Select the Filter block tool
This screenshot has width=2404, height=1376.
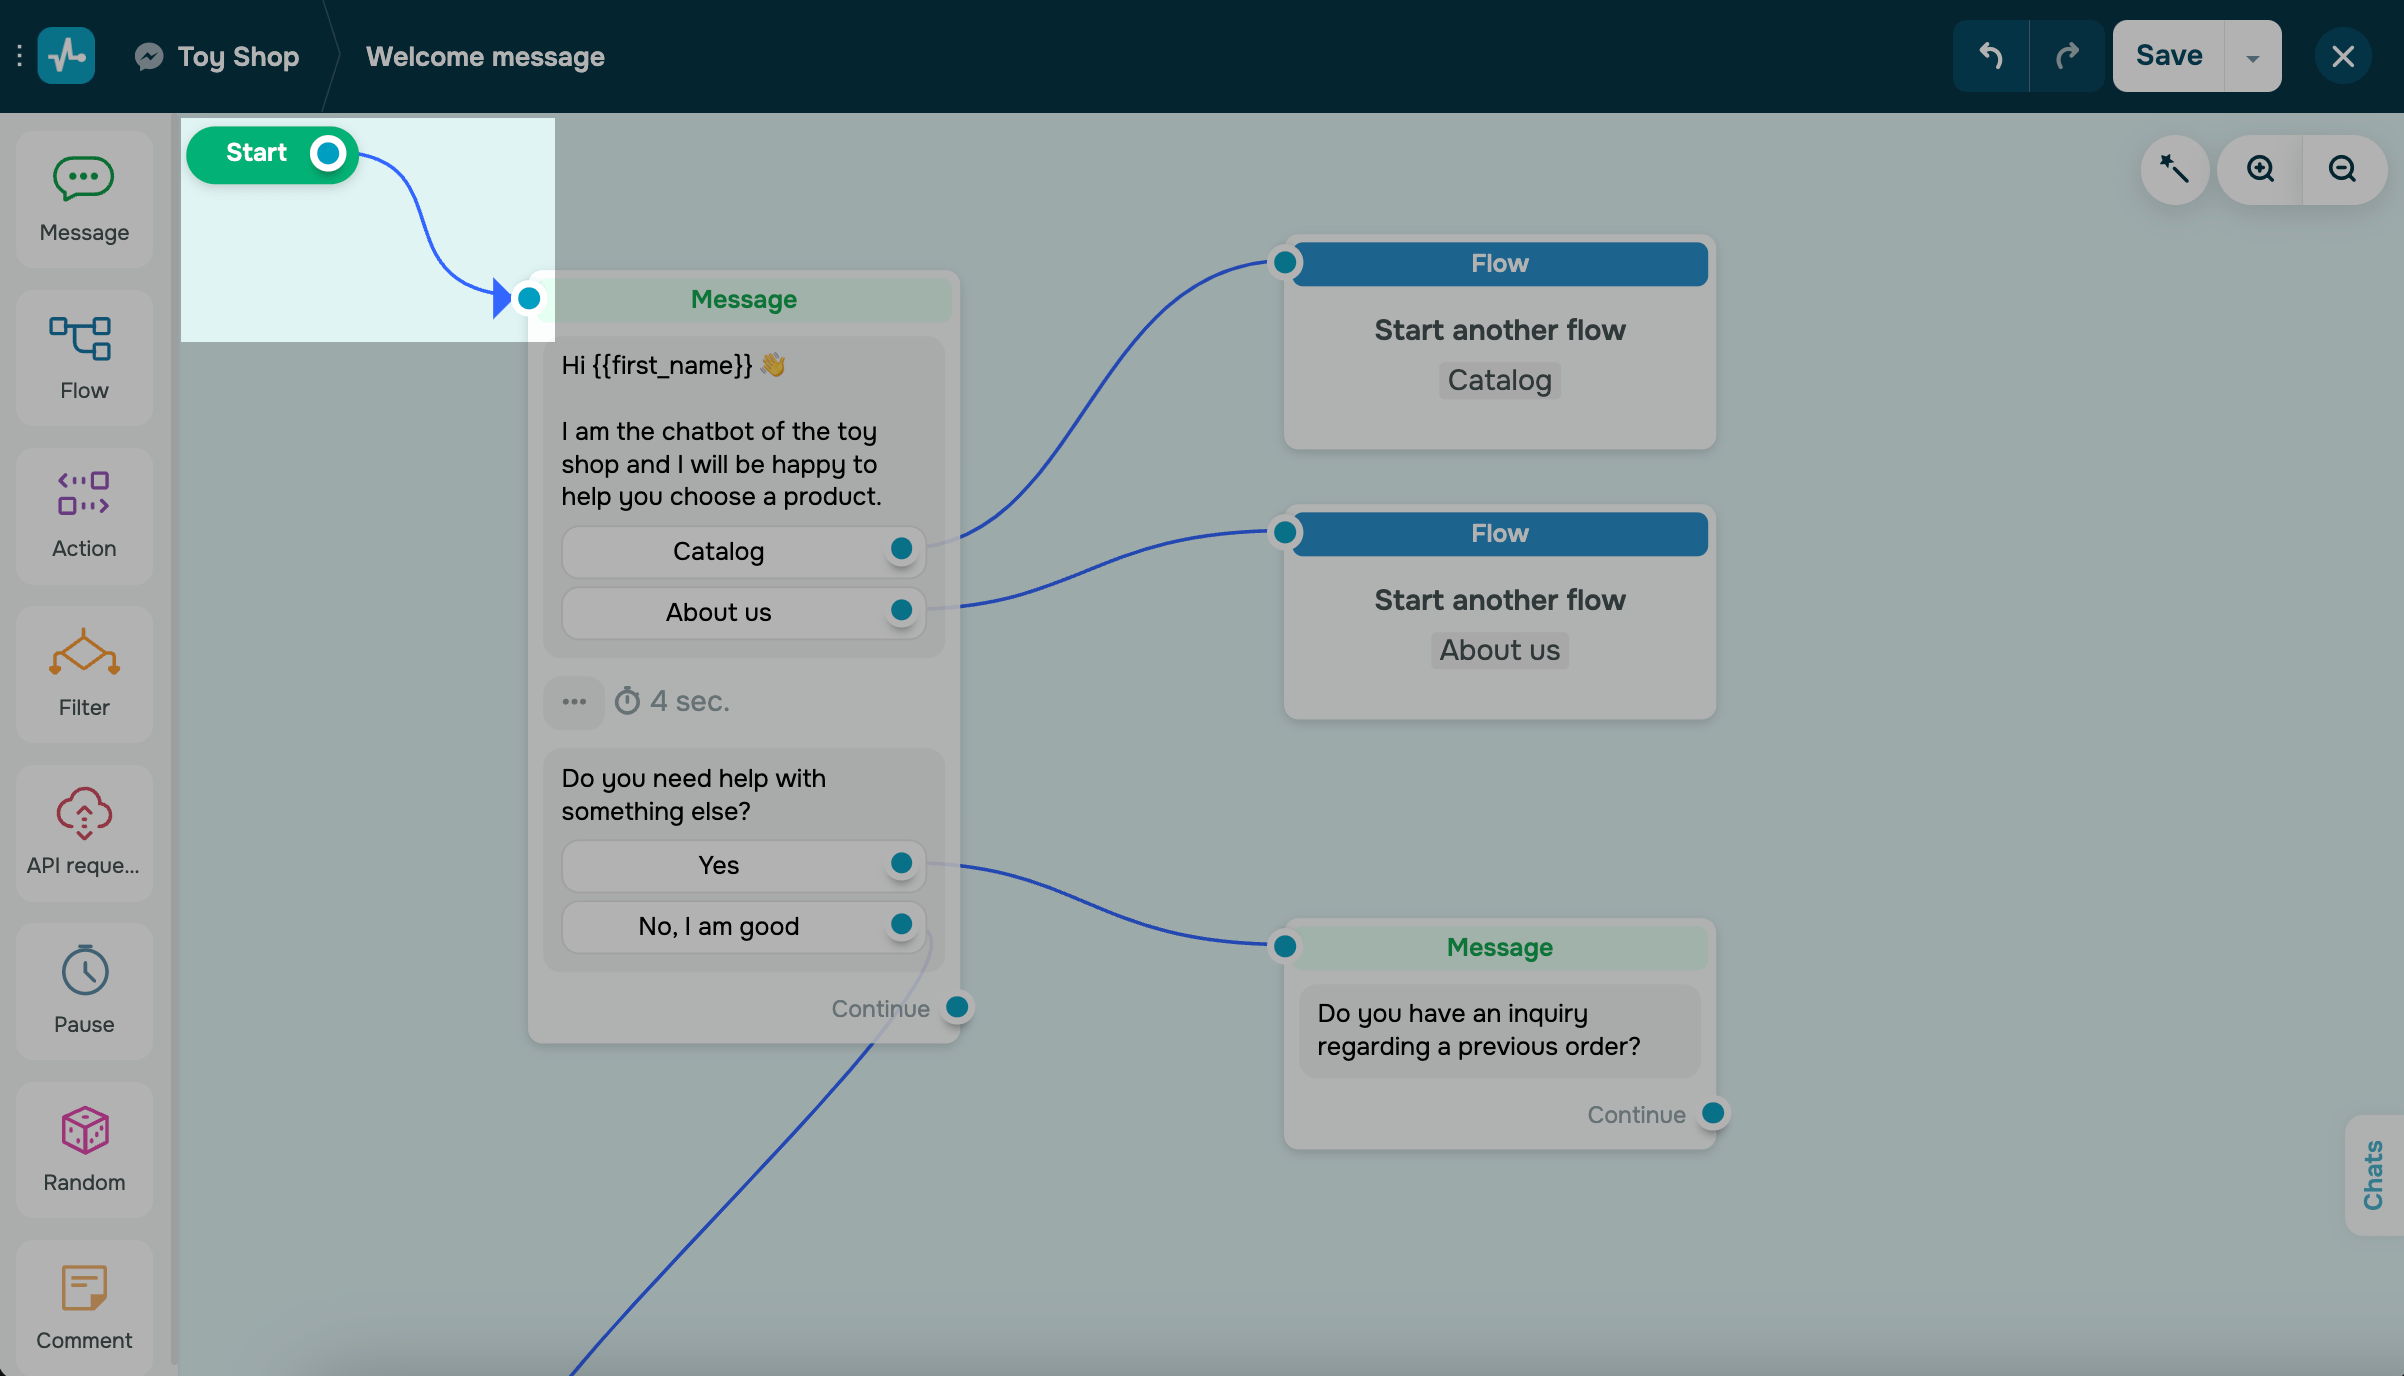(84, 674)
